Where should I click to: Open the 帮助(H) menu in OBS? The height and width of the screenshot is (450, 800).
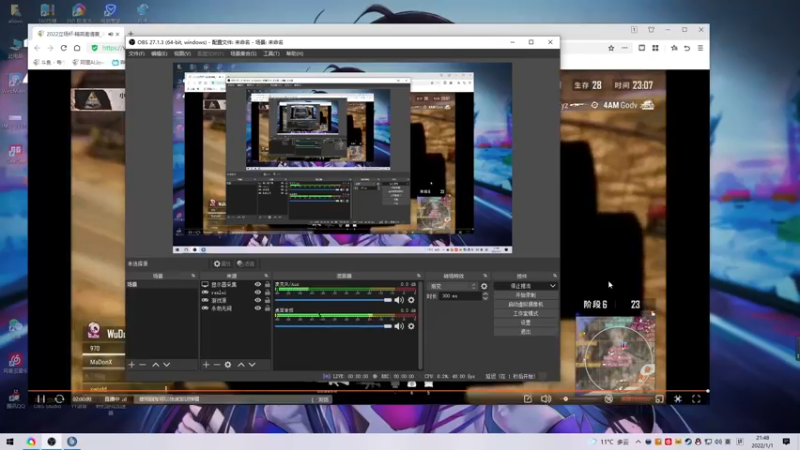point(294,54)
